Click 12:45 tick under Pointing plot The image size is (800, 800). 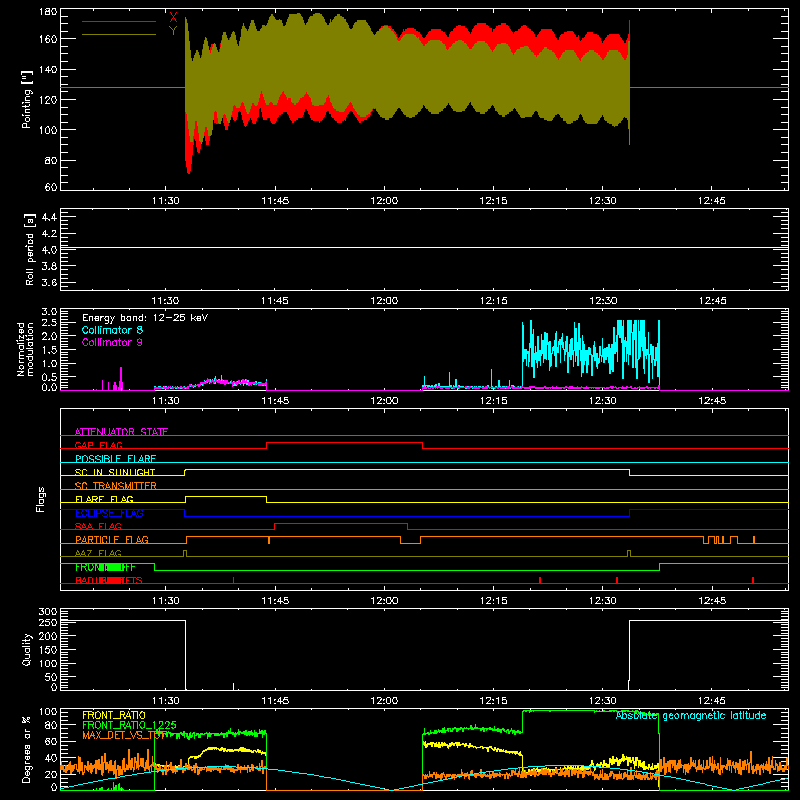pyautogui.click(x=712, y=201)
